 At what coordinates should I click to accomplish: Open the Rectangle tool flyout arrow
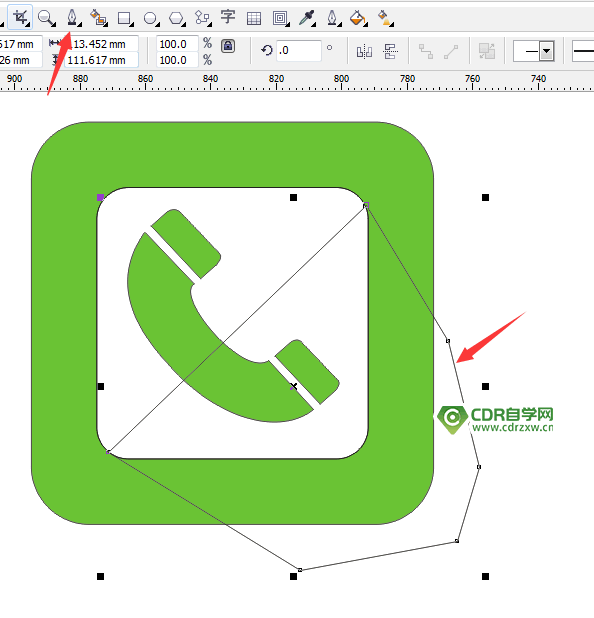(131, 25)
